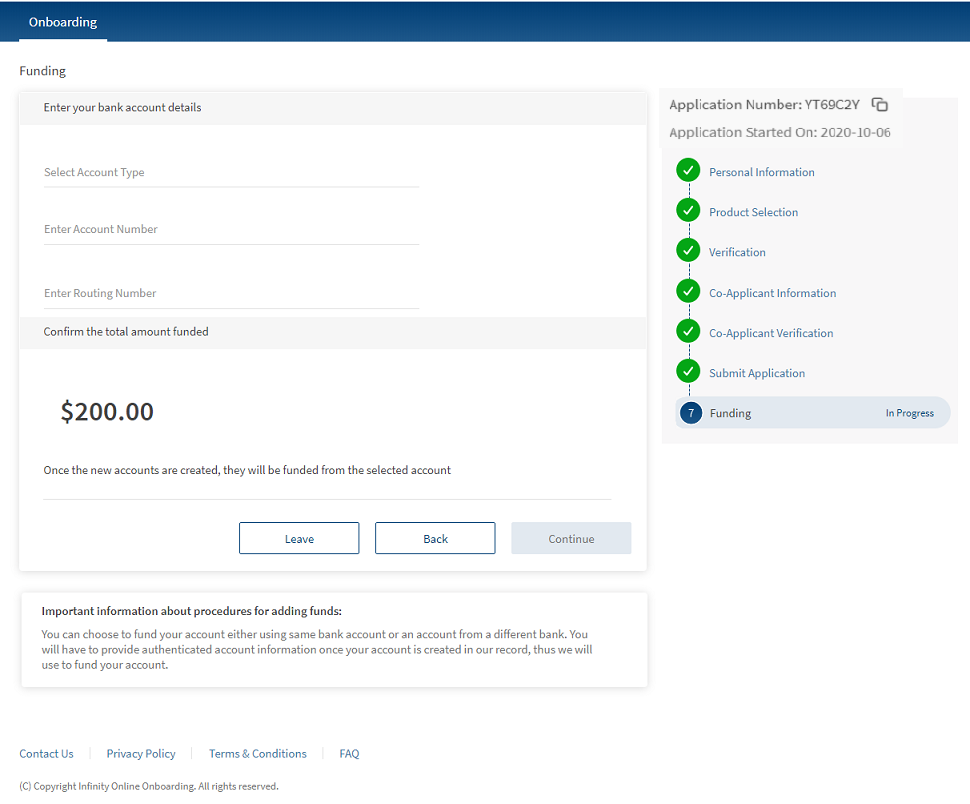
Task: Open the Contact Us link
Action: pyautogui.click(x=47, y=754)
